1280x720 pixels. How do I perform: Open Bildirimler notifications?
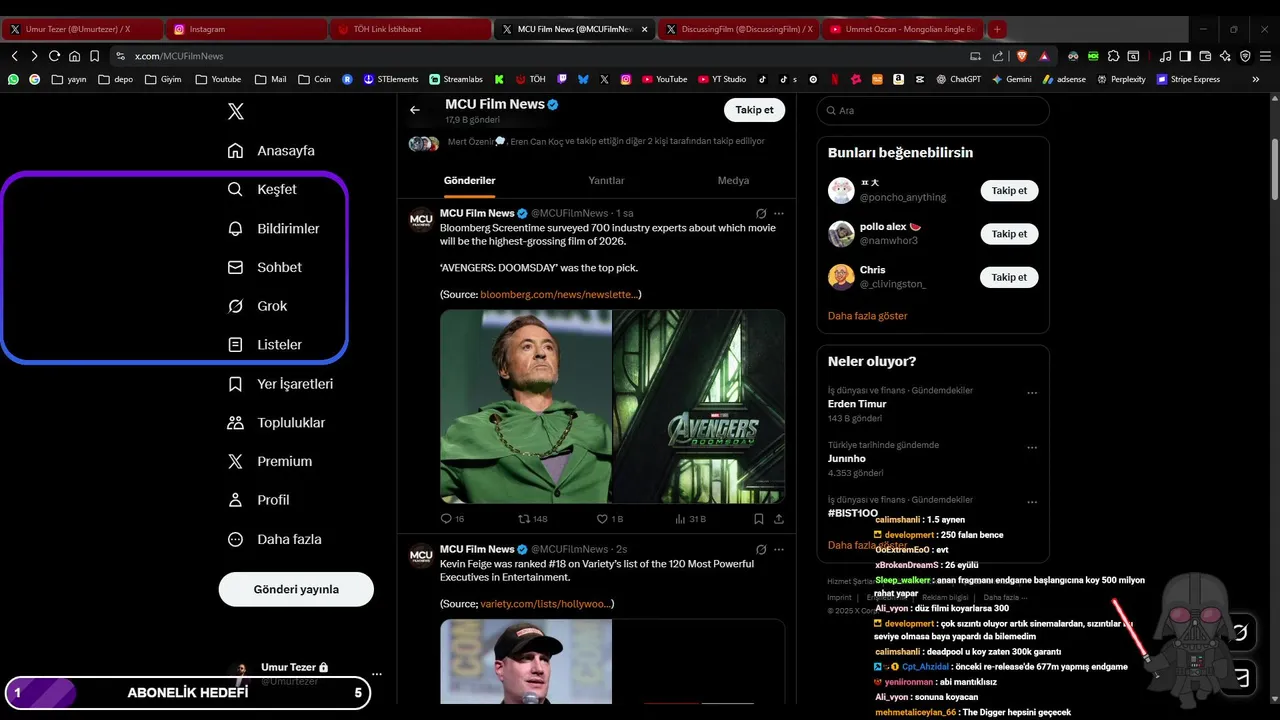[x=273, y=229]
